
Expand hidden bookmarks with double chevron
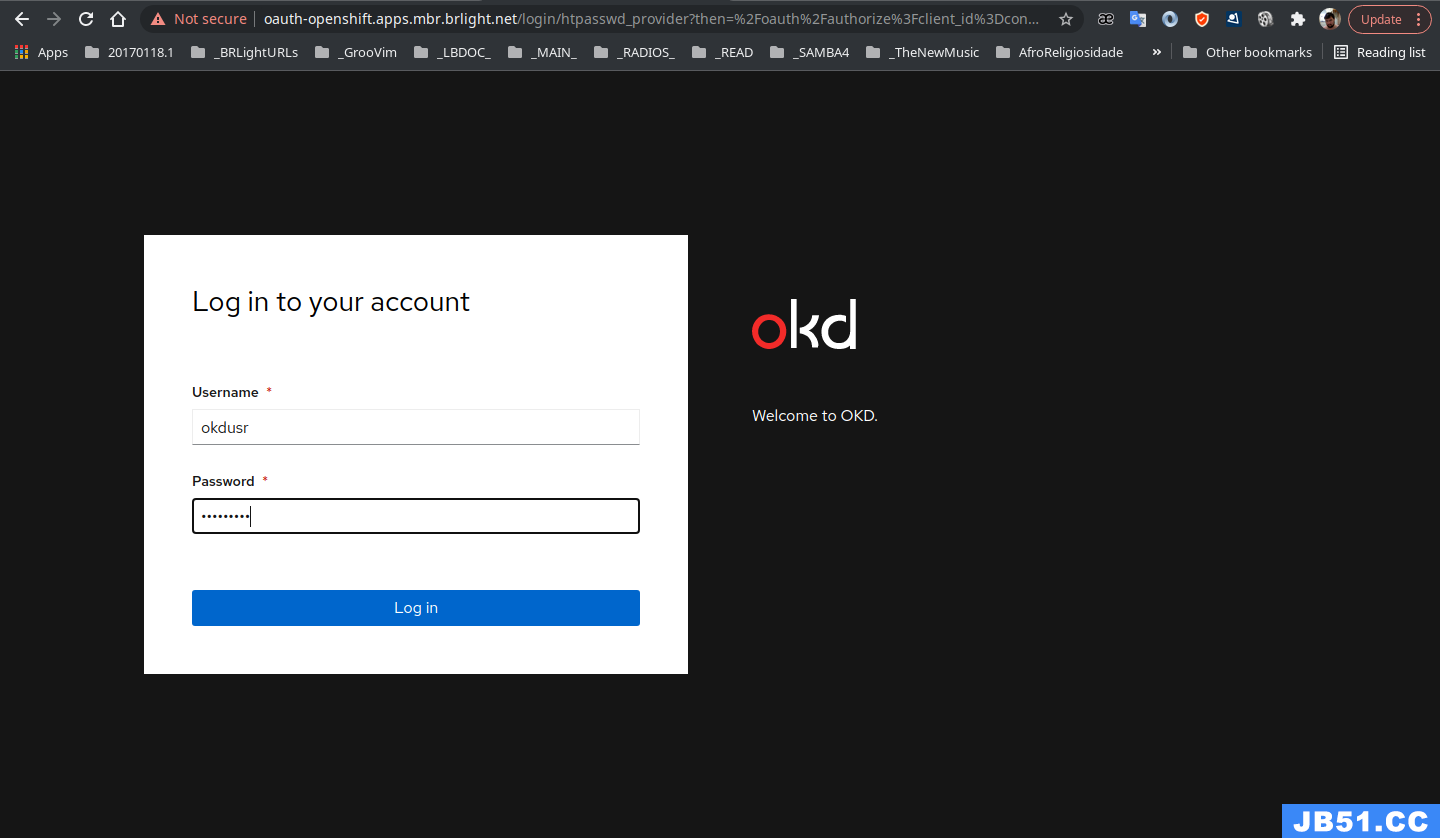click(1157, 52)
